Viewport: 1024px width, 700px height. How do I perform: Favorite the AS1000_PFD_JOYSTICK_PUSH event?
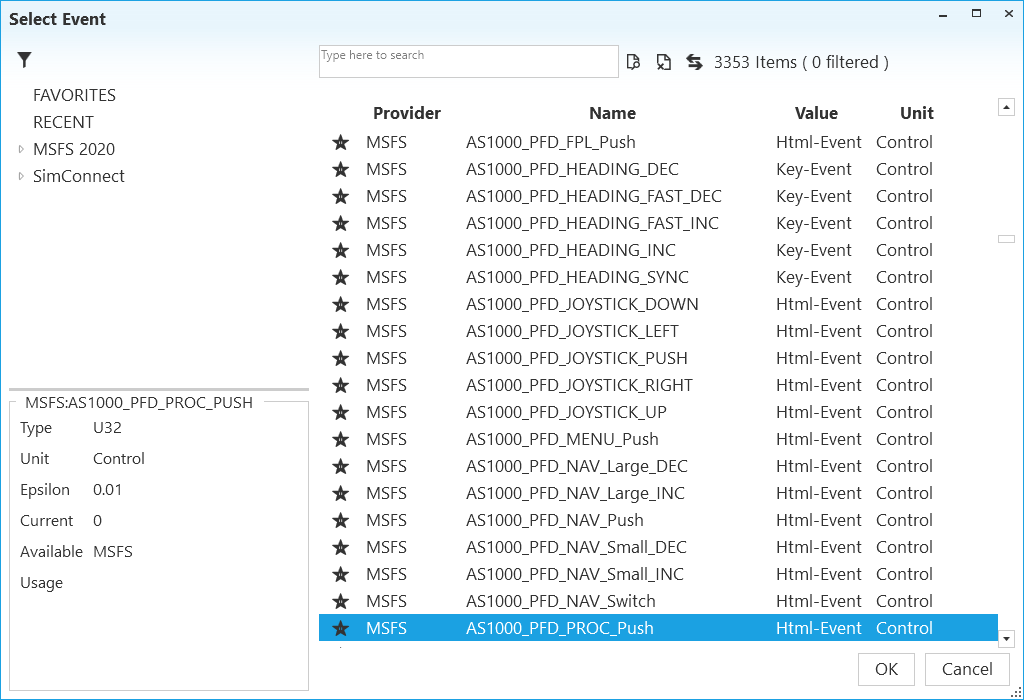[340, 358]
